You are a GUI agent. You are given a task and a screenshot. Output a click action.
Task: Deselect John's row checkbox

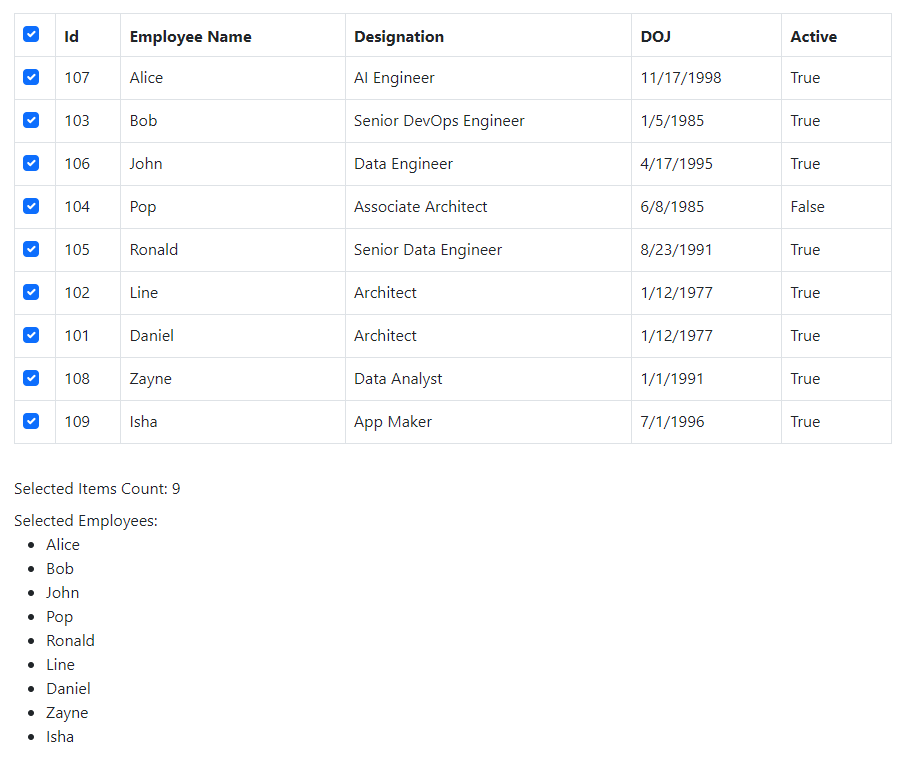(x=31, y=162)
